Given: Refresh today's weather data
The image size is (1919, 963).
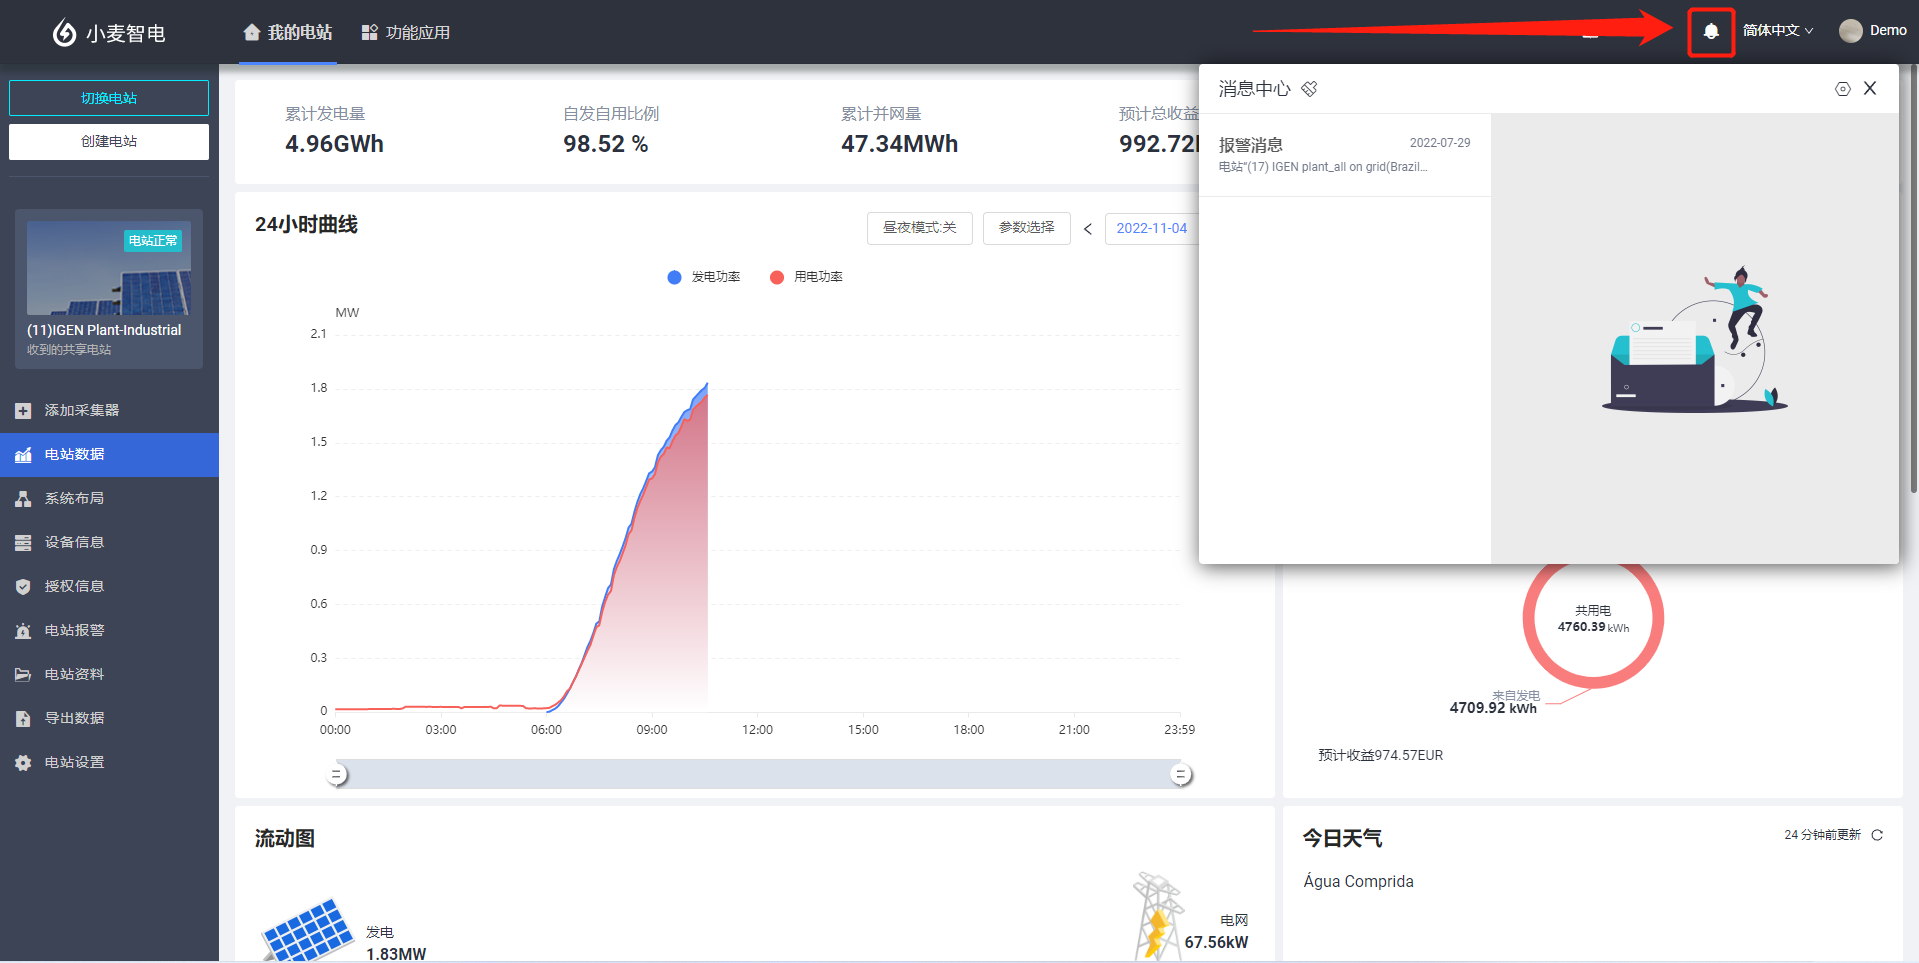Looking at the screenshot, I should (1877, 835).
